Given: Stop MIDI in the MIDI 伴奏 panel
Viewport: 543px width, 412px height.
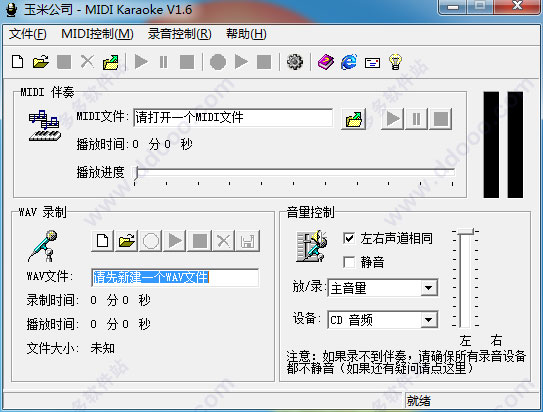Looking at the screenshot, I should coord(440,119).
